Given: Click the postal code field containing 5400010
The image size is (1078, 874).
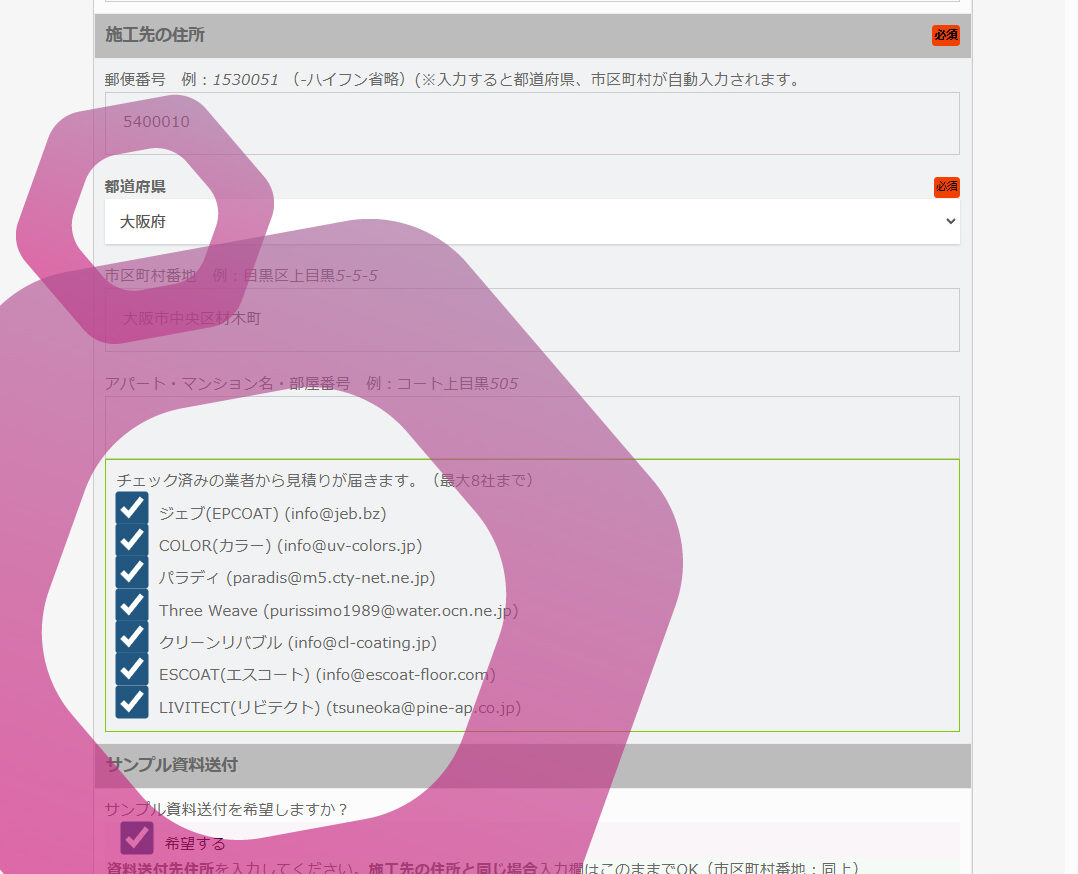Looking at the screenshot, I should point(532,123).
